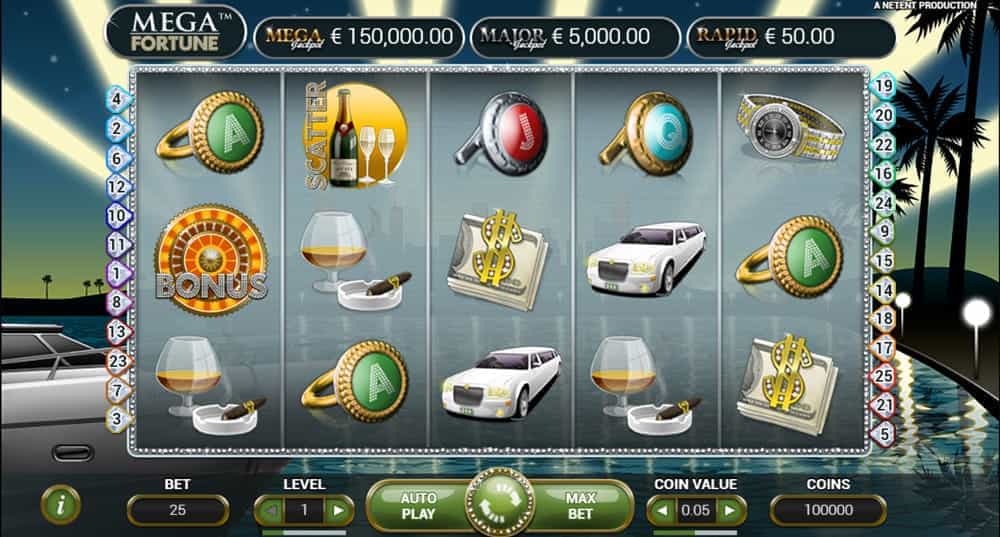
Task: Click the Scatter champagne symbol
Action: click(x=354, y=135)
